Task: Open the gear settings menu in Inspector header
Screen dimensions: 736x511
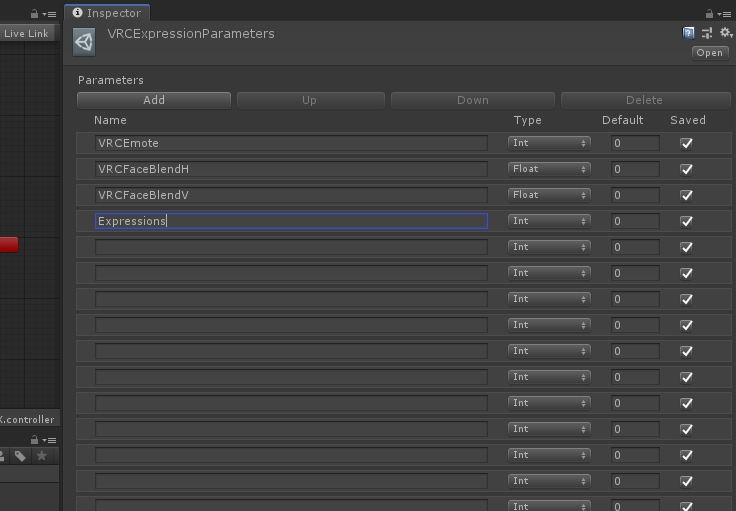Action: (725, 32)
